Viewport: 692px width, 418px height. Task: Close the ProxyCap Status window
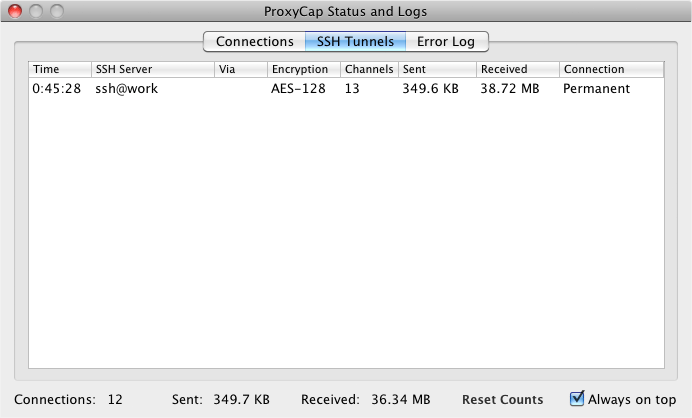click(x=15, y=12)
